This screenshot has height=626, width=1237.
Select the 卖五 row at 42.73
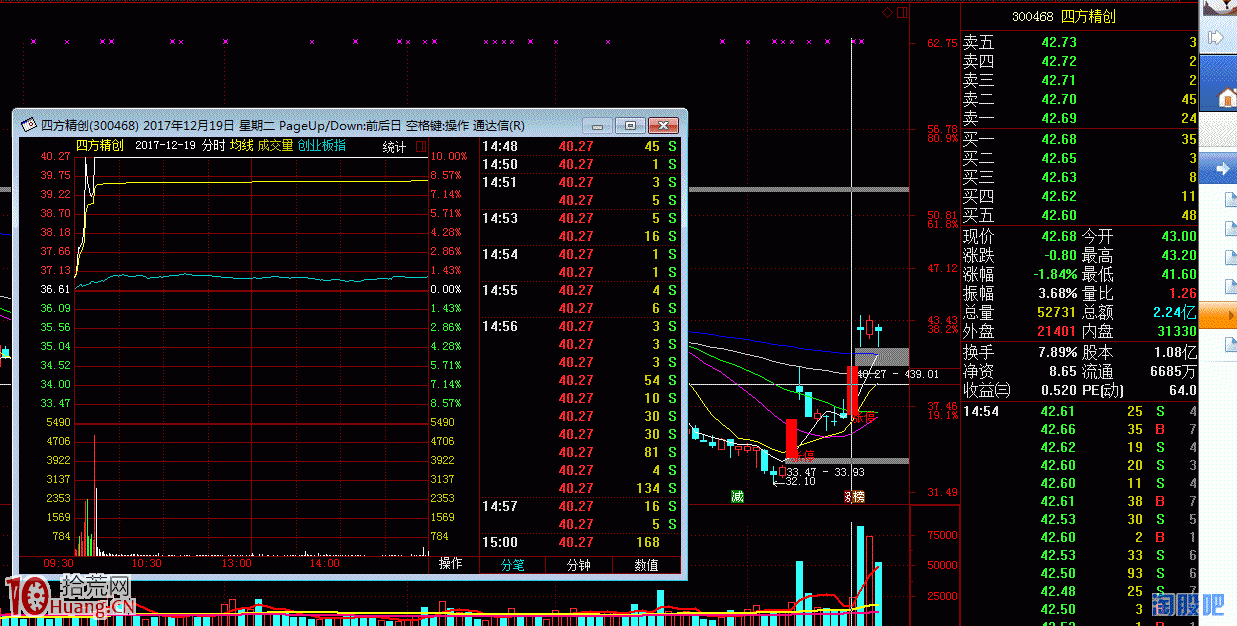point(1079,42)
